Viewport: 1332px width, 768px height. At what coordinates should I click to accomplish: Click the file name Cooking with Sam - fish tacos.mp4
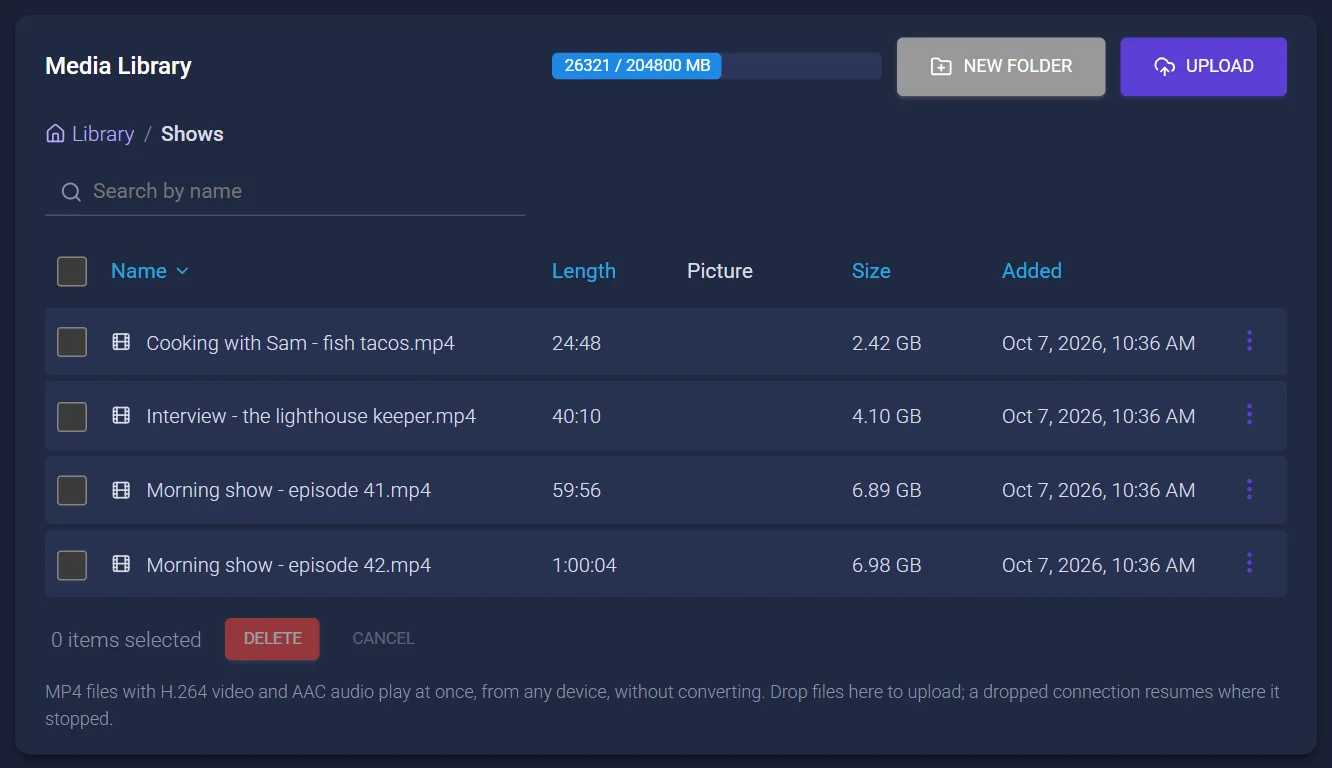tap(301, 343)
